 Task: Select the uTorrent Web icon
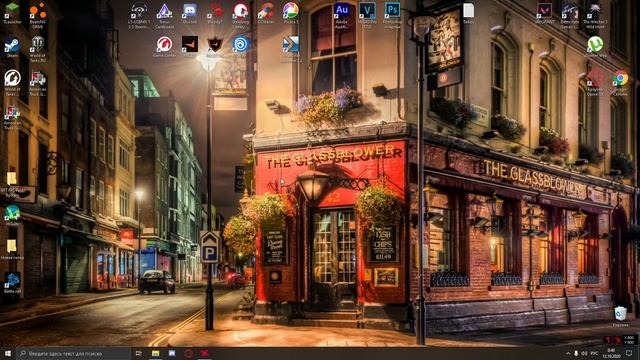click(595, 44)
